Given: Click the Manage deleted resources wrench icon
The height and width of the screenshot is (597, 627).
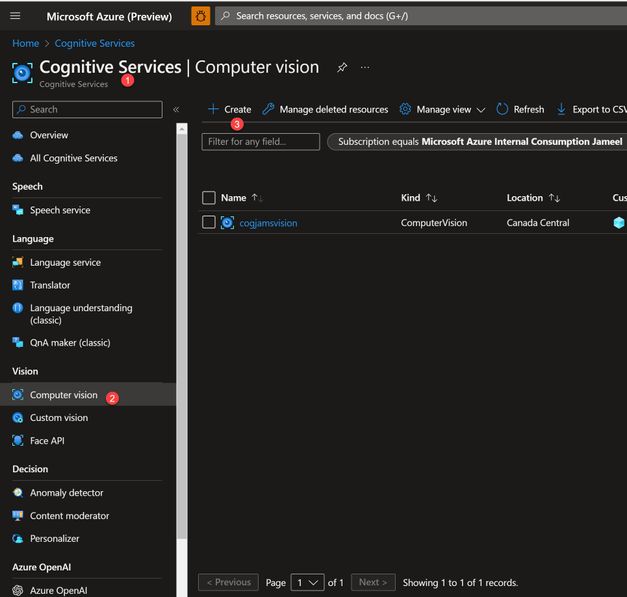Looking at the screenshot, I should [x=268, y=109].
